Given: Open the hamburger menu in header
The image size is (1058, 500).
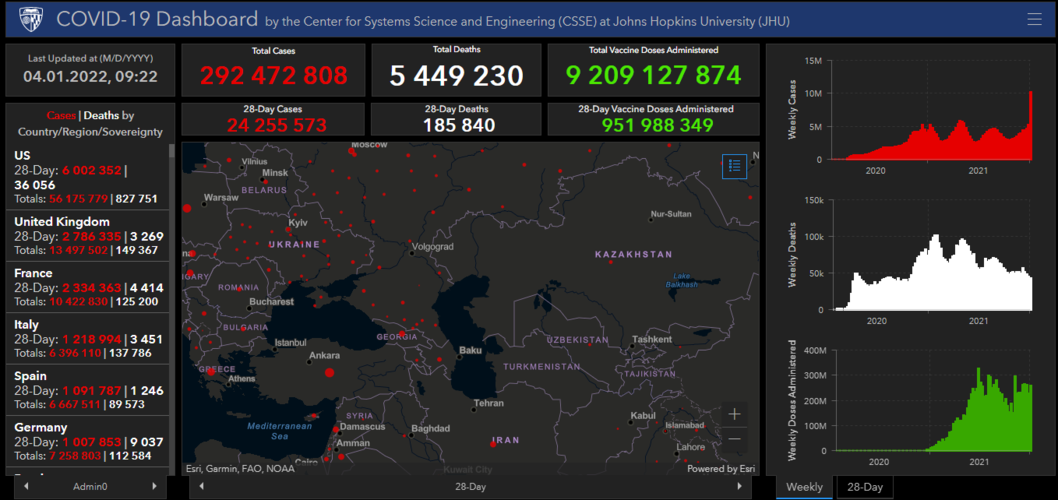Looking at the screenshot, I should (1034, 19).
